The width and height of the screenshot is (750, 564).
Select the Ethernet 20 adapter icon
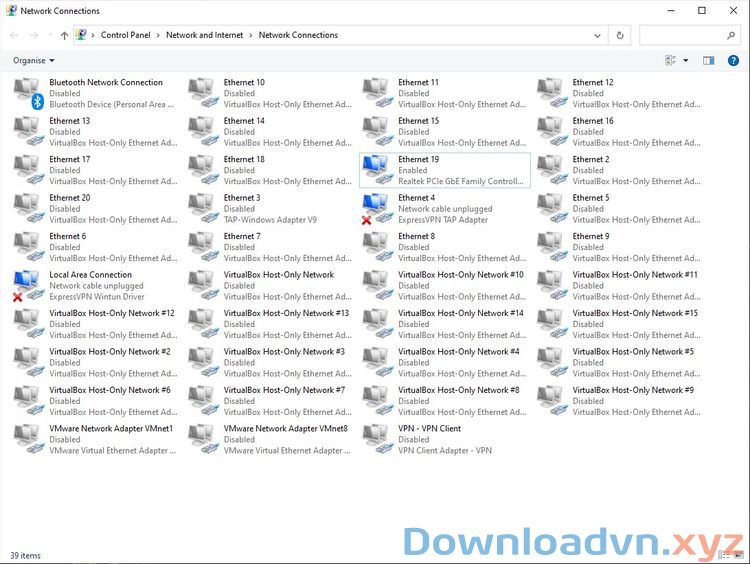coord(29,209)
